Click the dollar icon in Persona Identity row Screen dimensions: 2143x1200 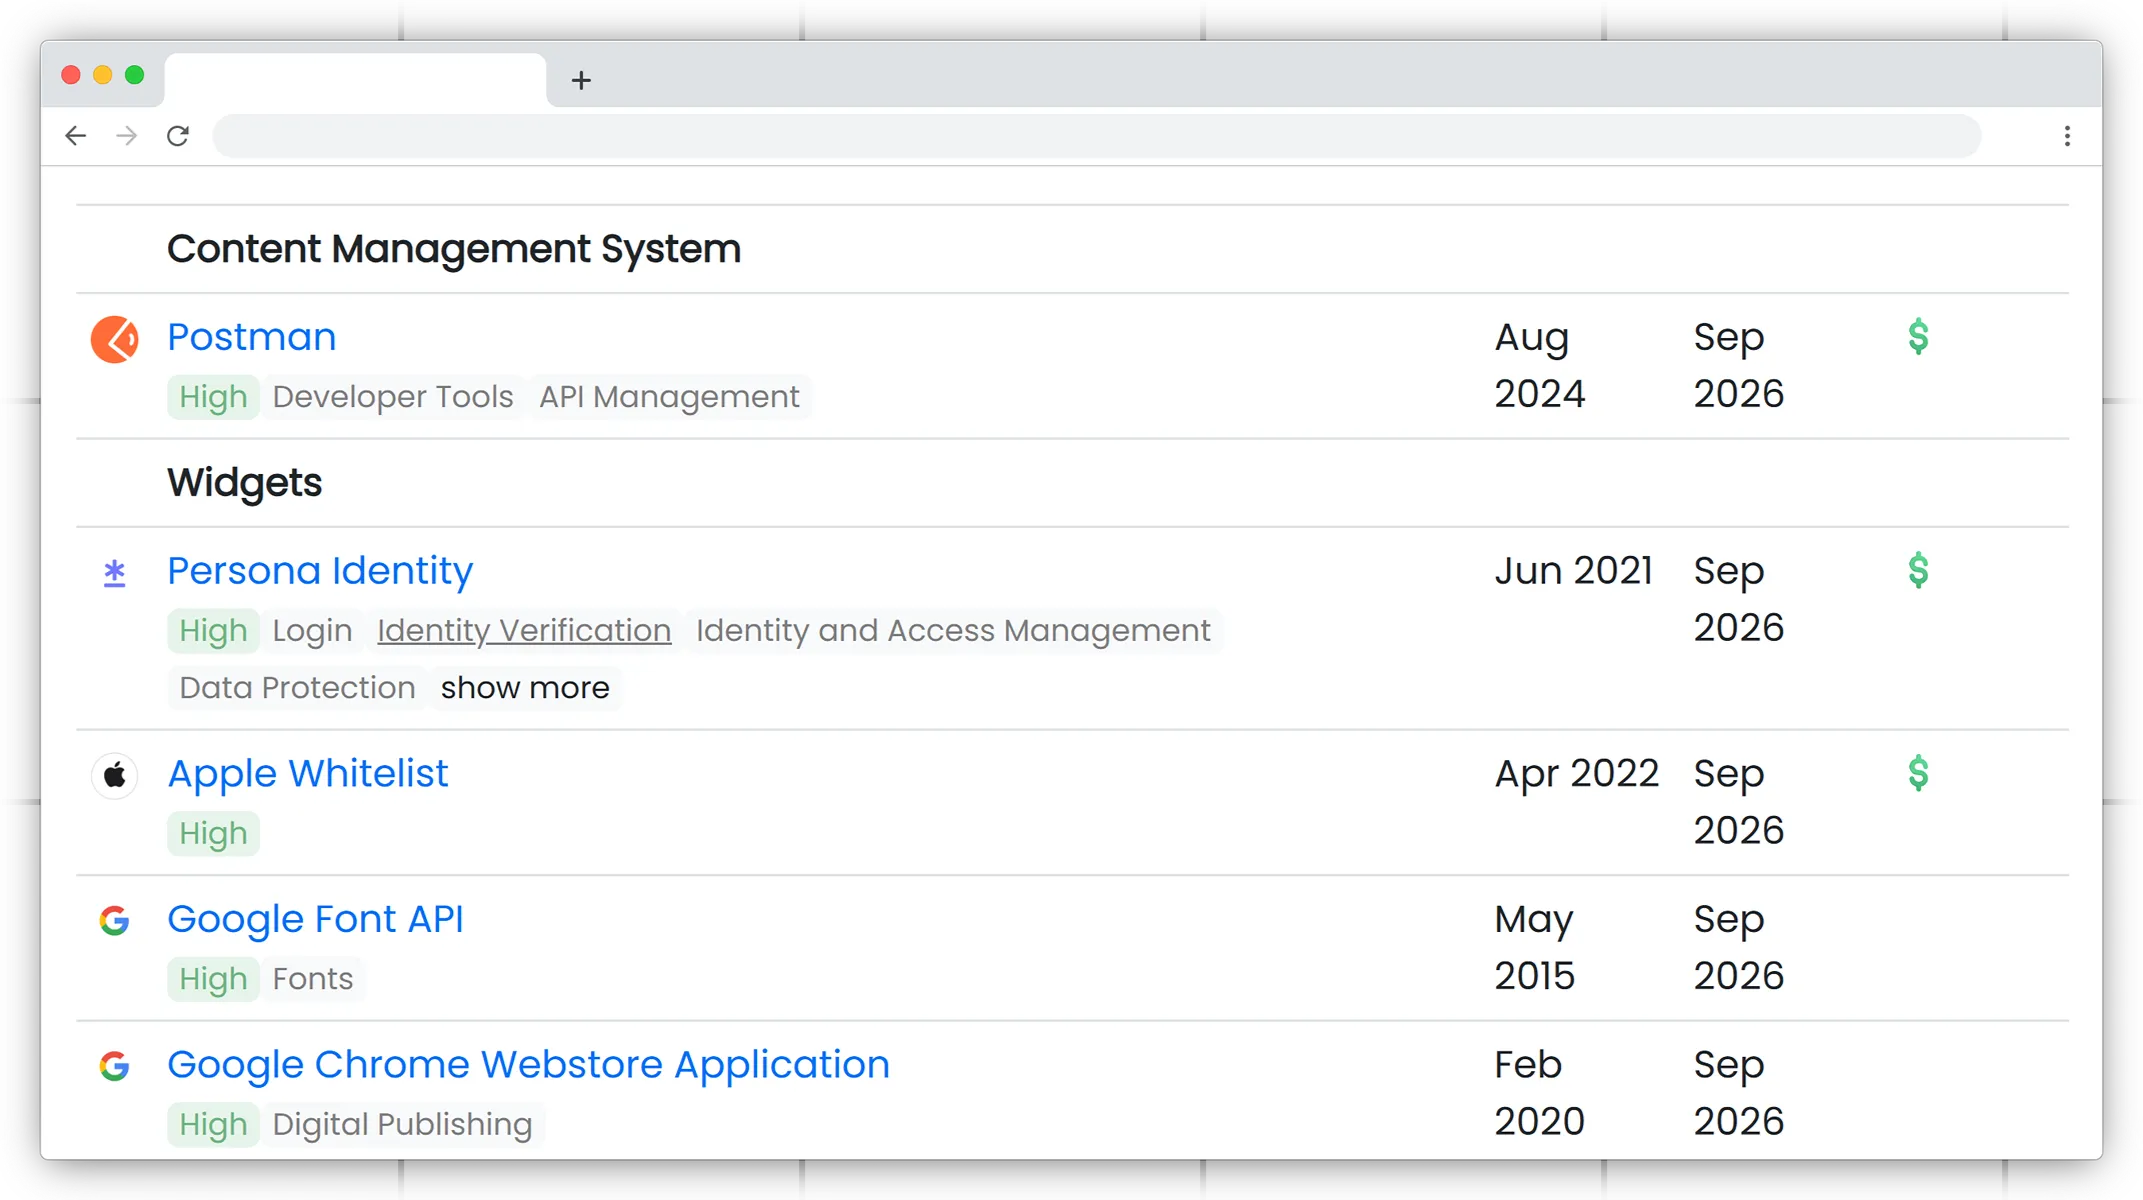(x=1918, y=571)
